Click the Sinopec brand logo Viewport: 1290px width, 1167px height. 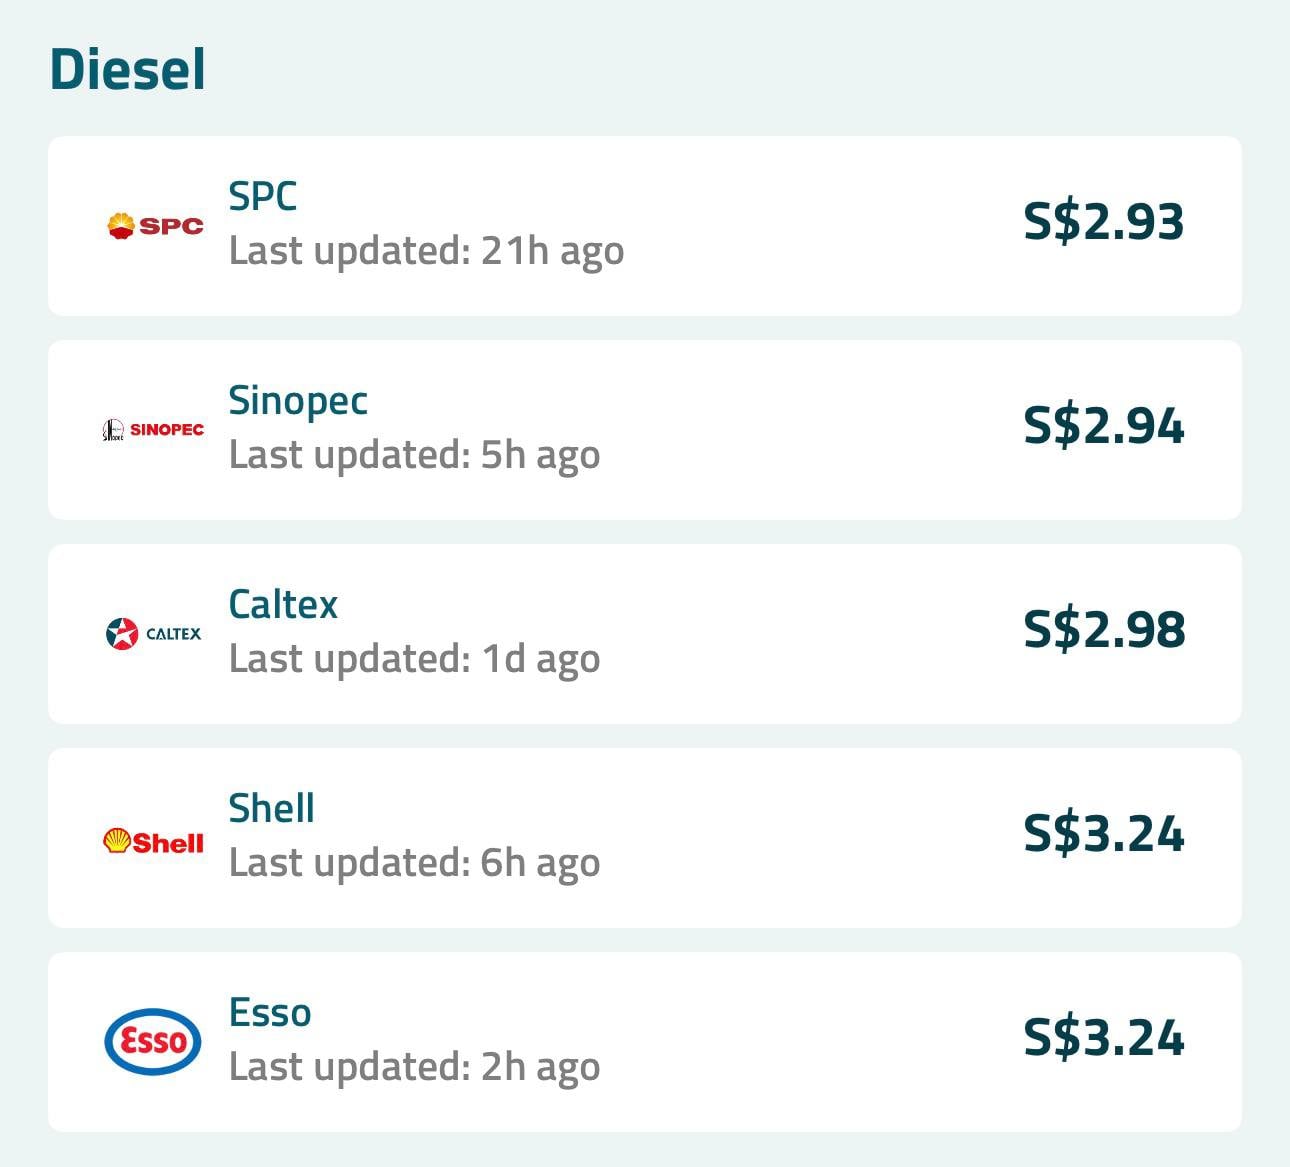[152, 429]
